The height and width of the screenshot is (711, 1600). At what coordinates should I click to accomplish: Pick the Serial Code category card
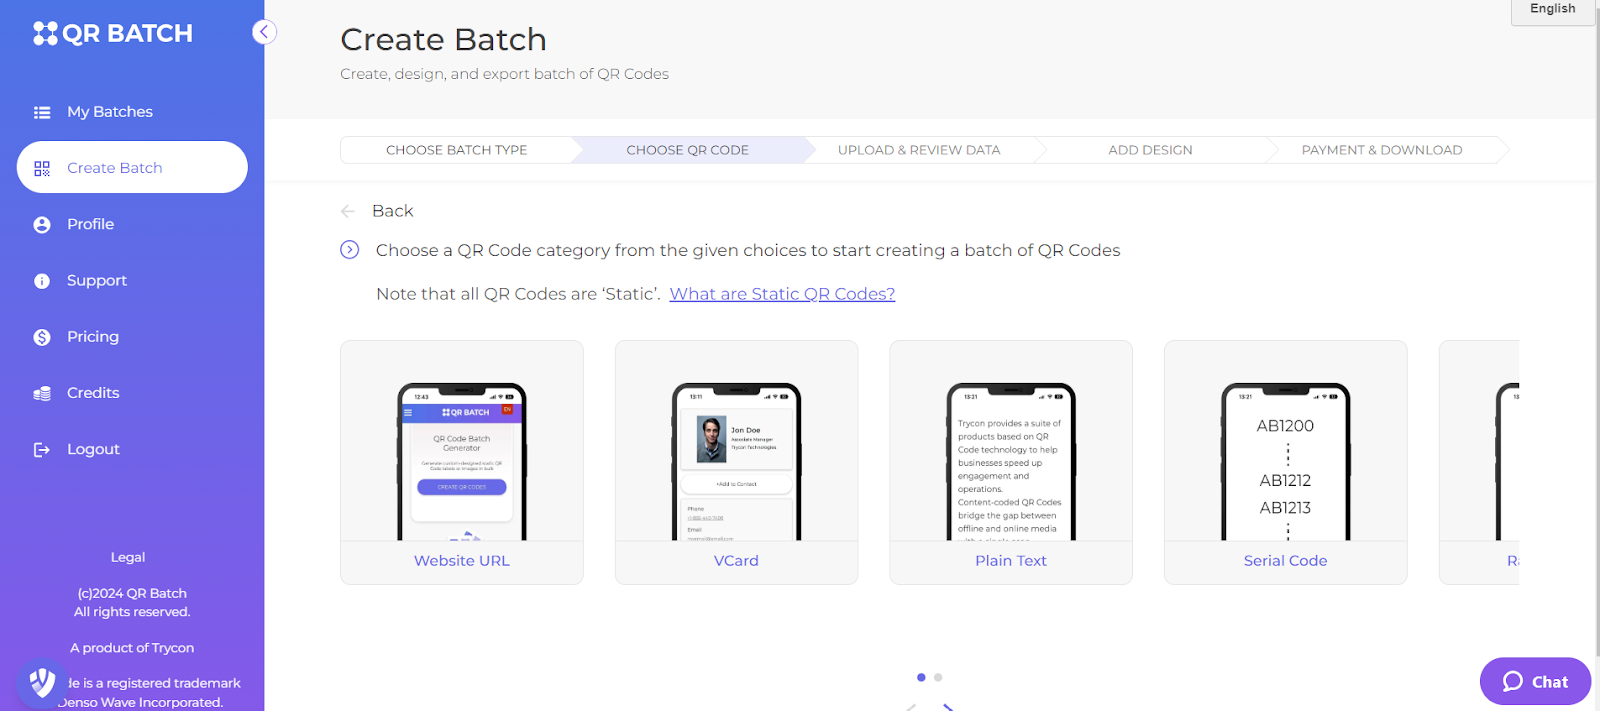(1285, 462)
